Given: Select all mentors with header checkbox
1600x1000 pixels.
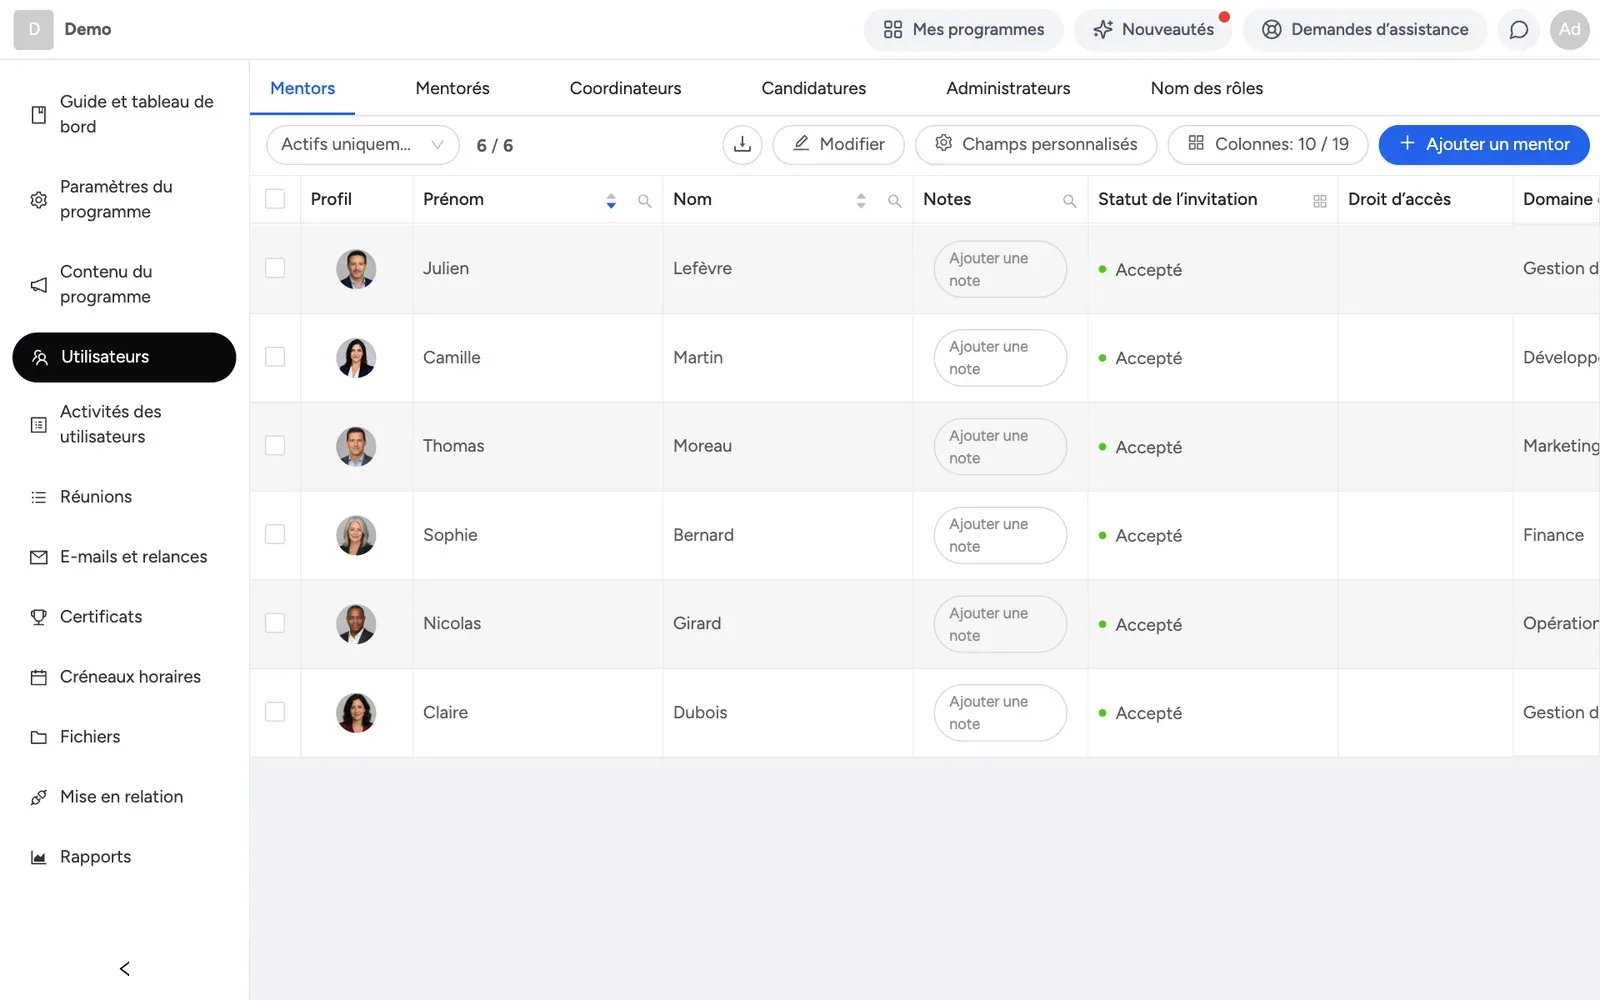Looking at the screenshot, I should pyautogui.click(x=275, y=199).
